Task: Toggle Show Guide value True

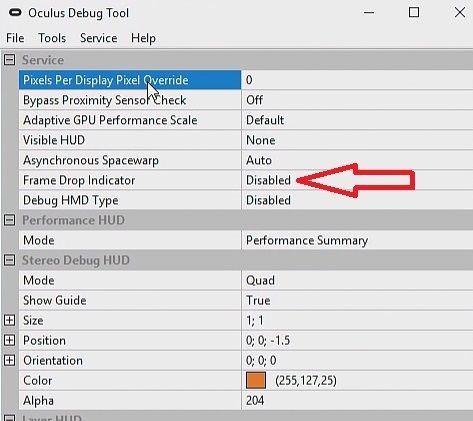Action: pyautogui.click(x=358, y=300)
